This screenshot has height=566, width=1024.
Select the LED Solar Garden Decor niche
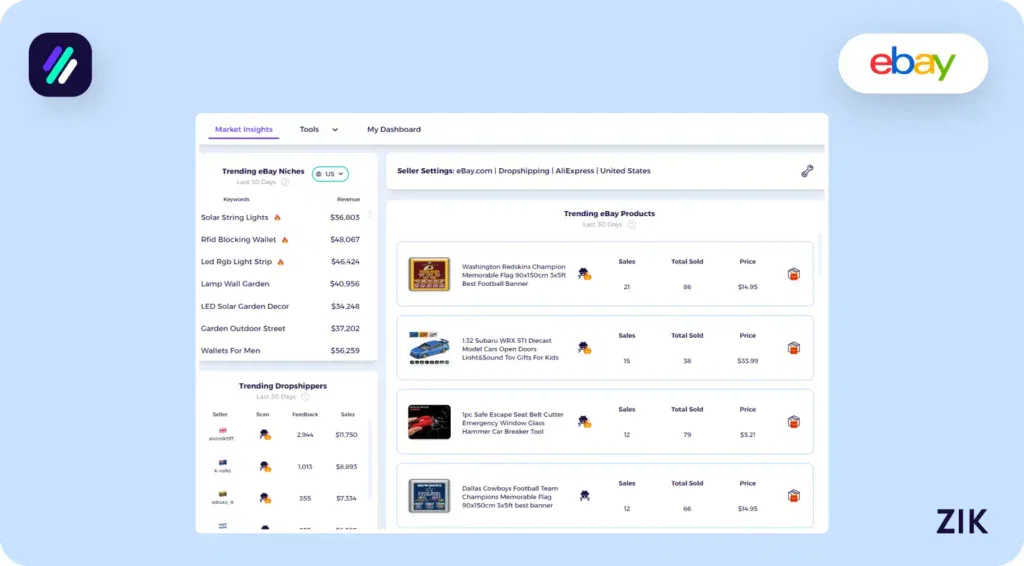[x=245, y=306]
